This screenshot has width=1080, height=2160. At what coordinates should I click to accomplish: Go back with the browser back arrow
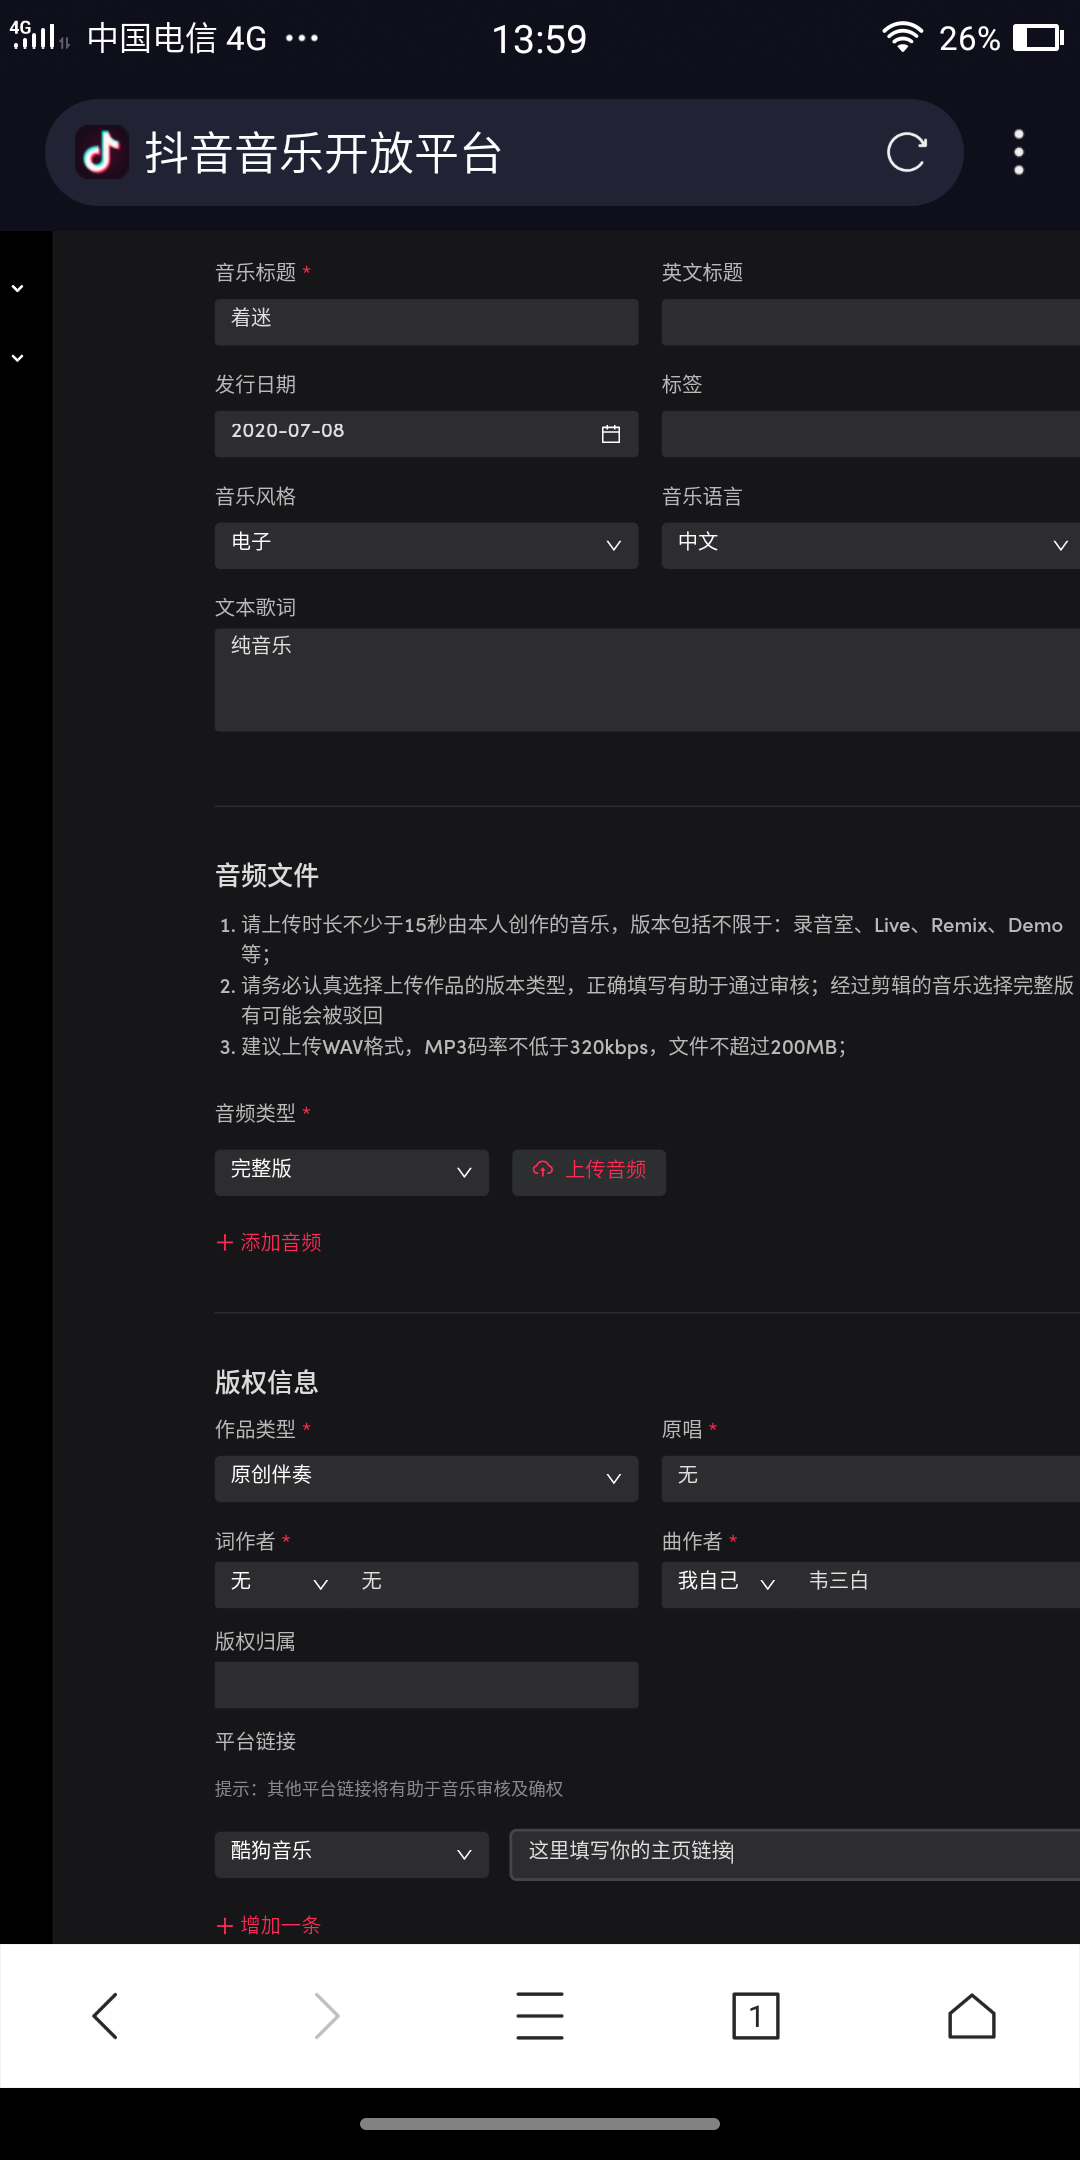coord(106,2015)
